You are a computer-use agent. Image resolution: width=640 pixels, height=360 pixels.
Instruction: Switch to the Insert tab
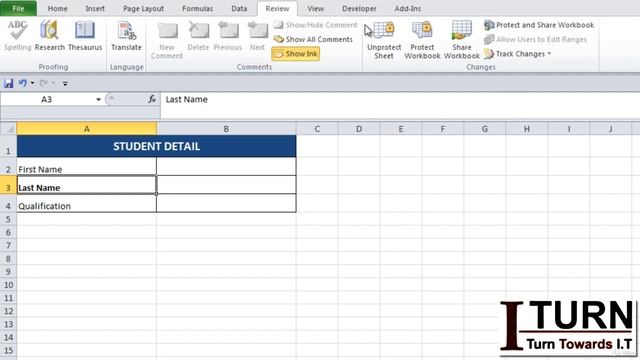pos(95,8)
